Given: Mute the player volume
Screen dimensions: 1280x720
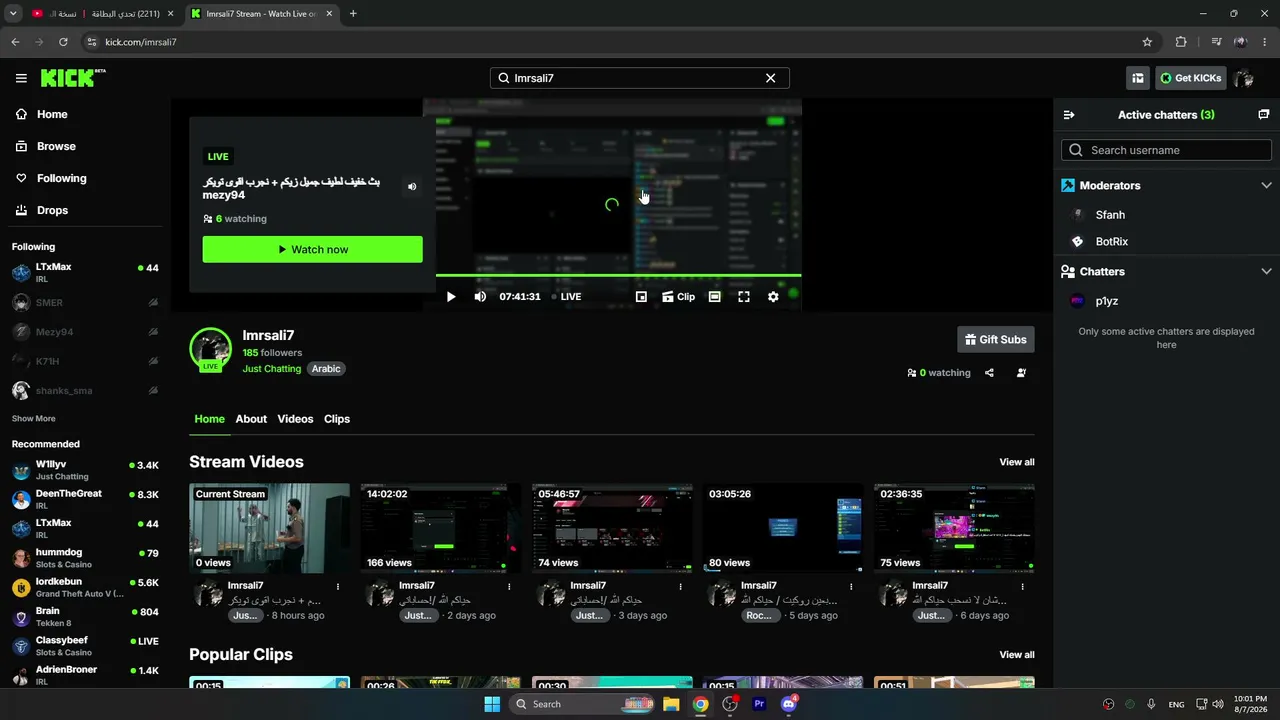Looking at the screenshot, I should coord(480,297).
